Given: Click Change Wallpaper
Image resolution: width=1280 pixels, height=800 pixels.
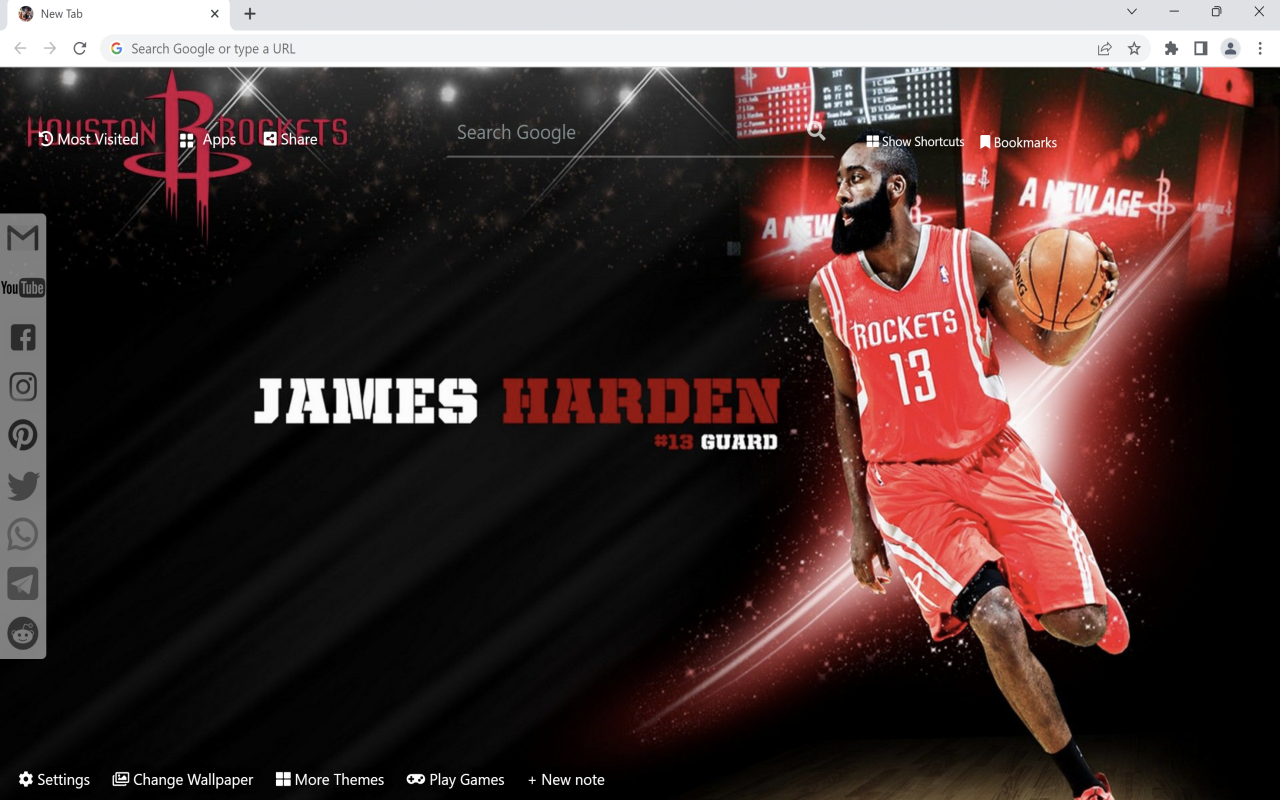Looking at the screenshot, I should coord(183,780).
